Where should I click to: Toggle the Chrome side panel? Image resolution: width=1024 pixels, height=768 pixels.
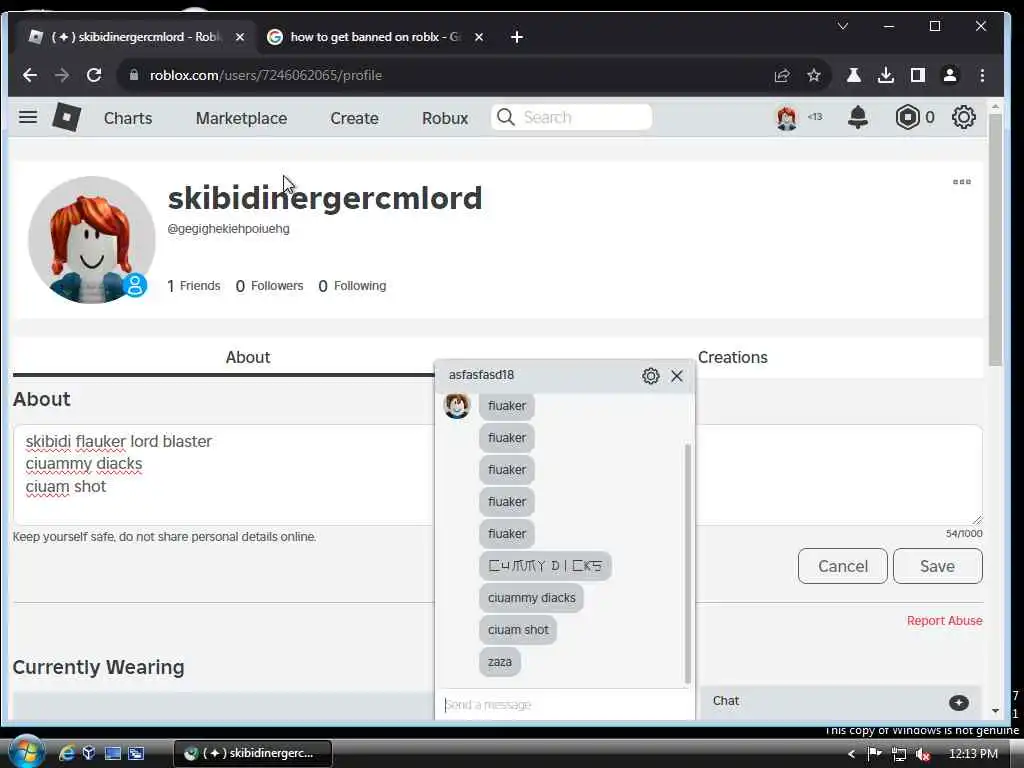(918, 75)
